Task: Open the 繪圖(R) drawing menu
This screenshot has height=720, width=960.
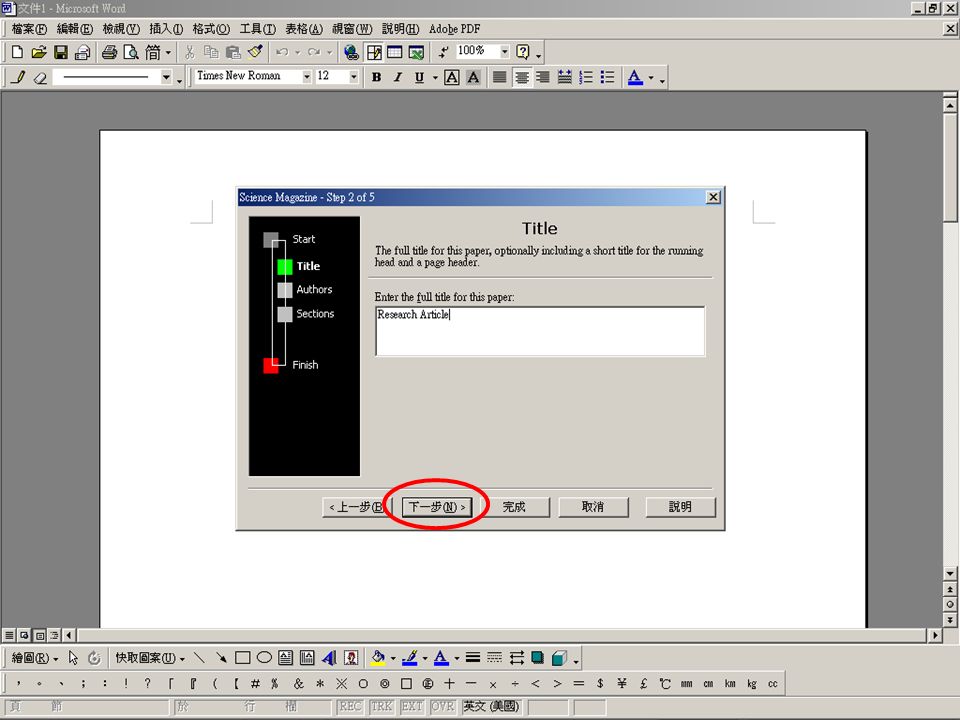Action: coord(34,658)
